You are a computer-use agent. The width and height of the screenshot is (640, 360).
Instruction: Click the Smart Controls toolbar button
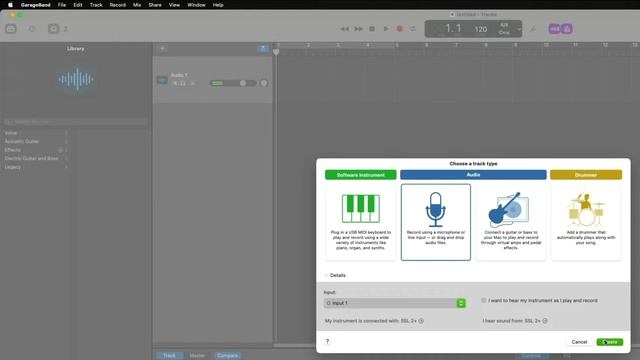(53, 29)
